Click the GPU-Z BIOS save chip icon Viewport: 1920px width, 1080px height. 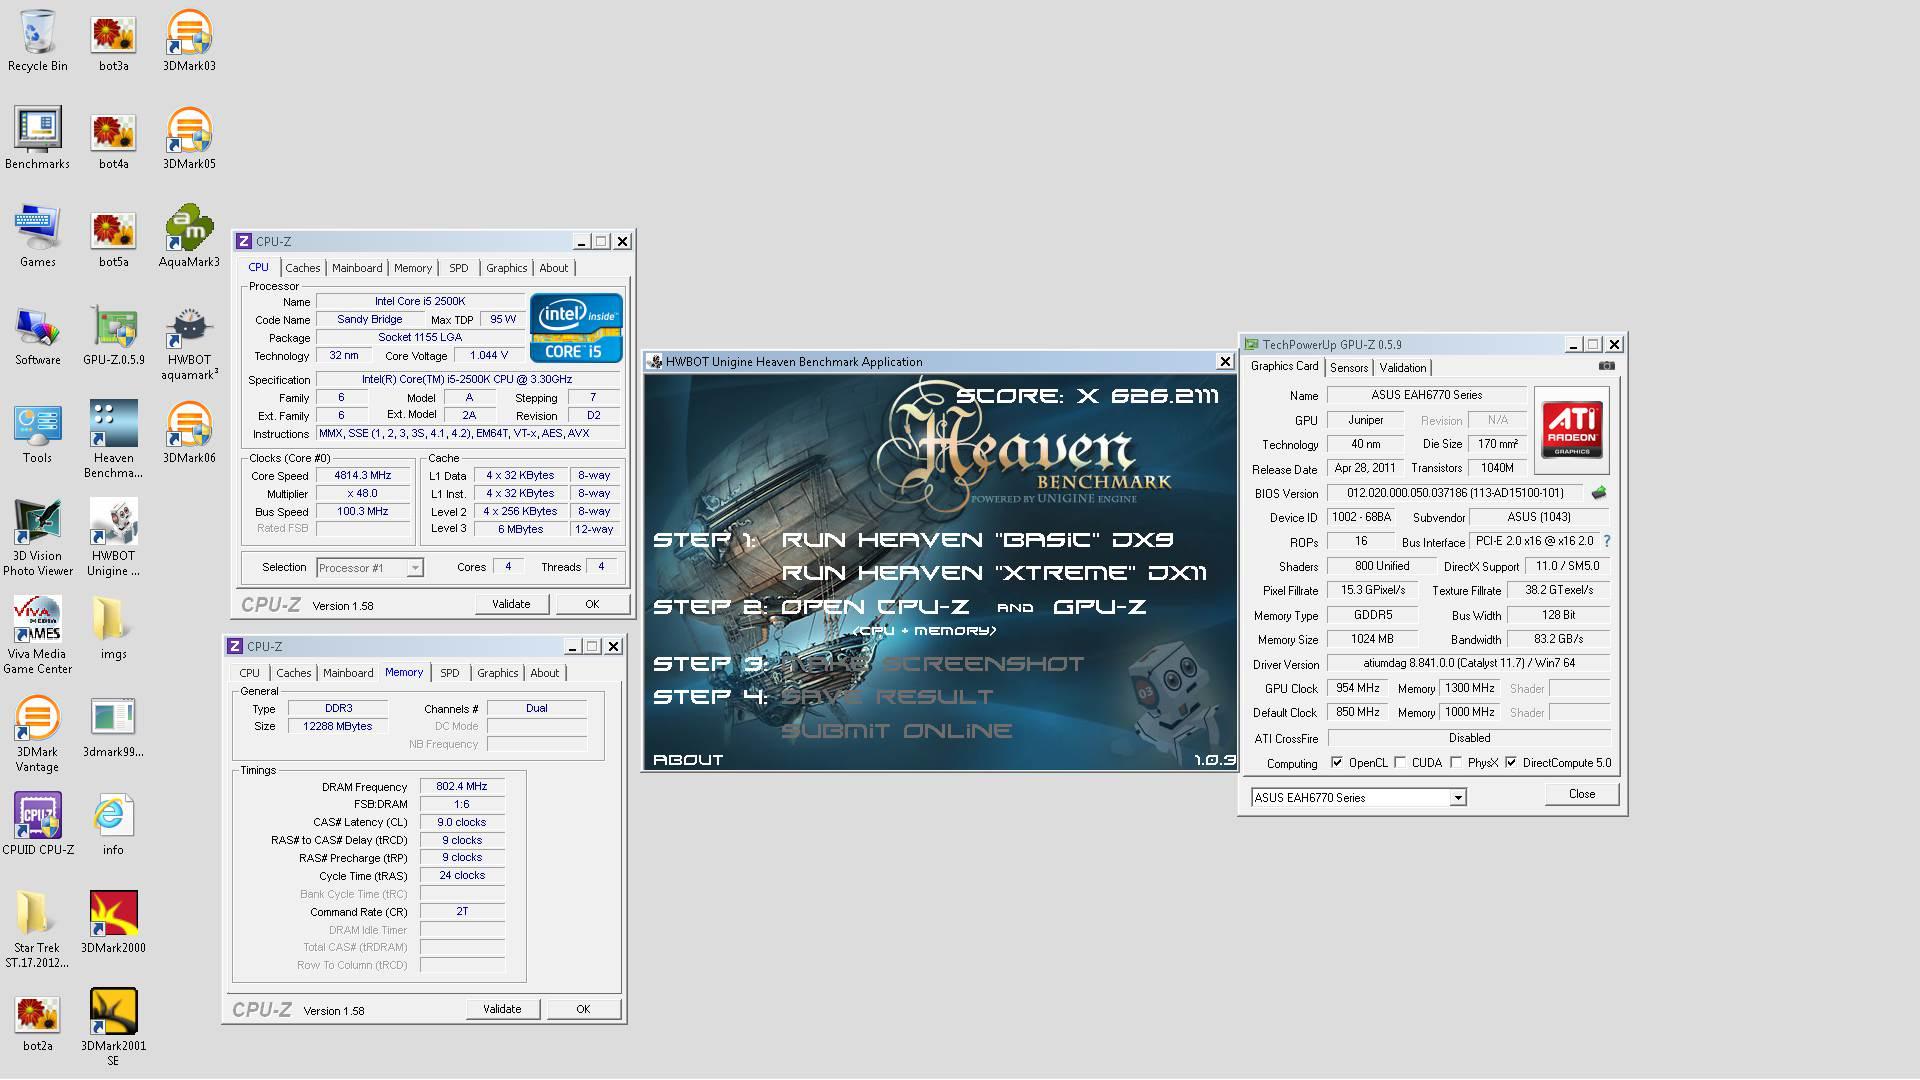click(x=1599, y=493)
